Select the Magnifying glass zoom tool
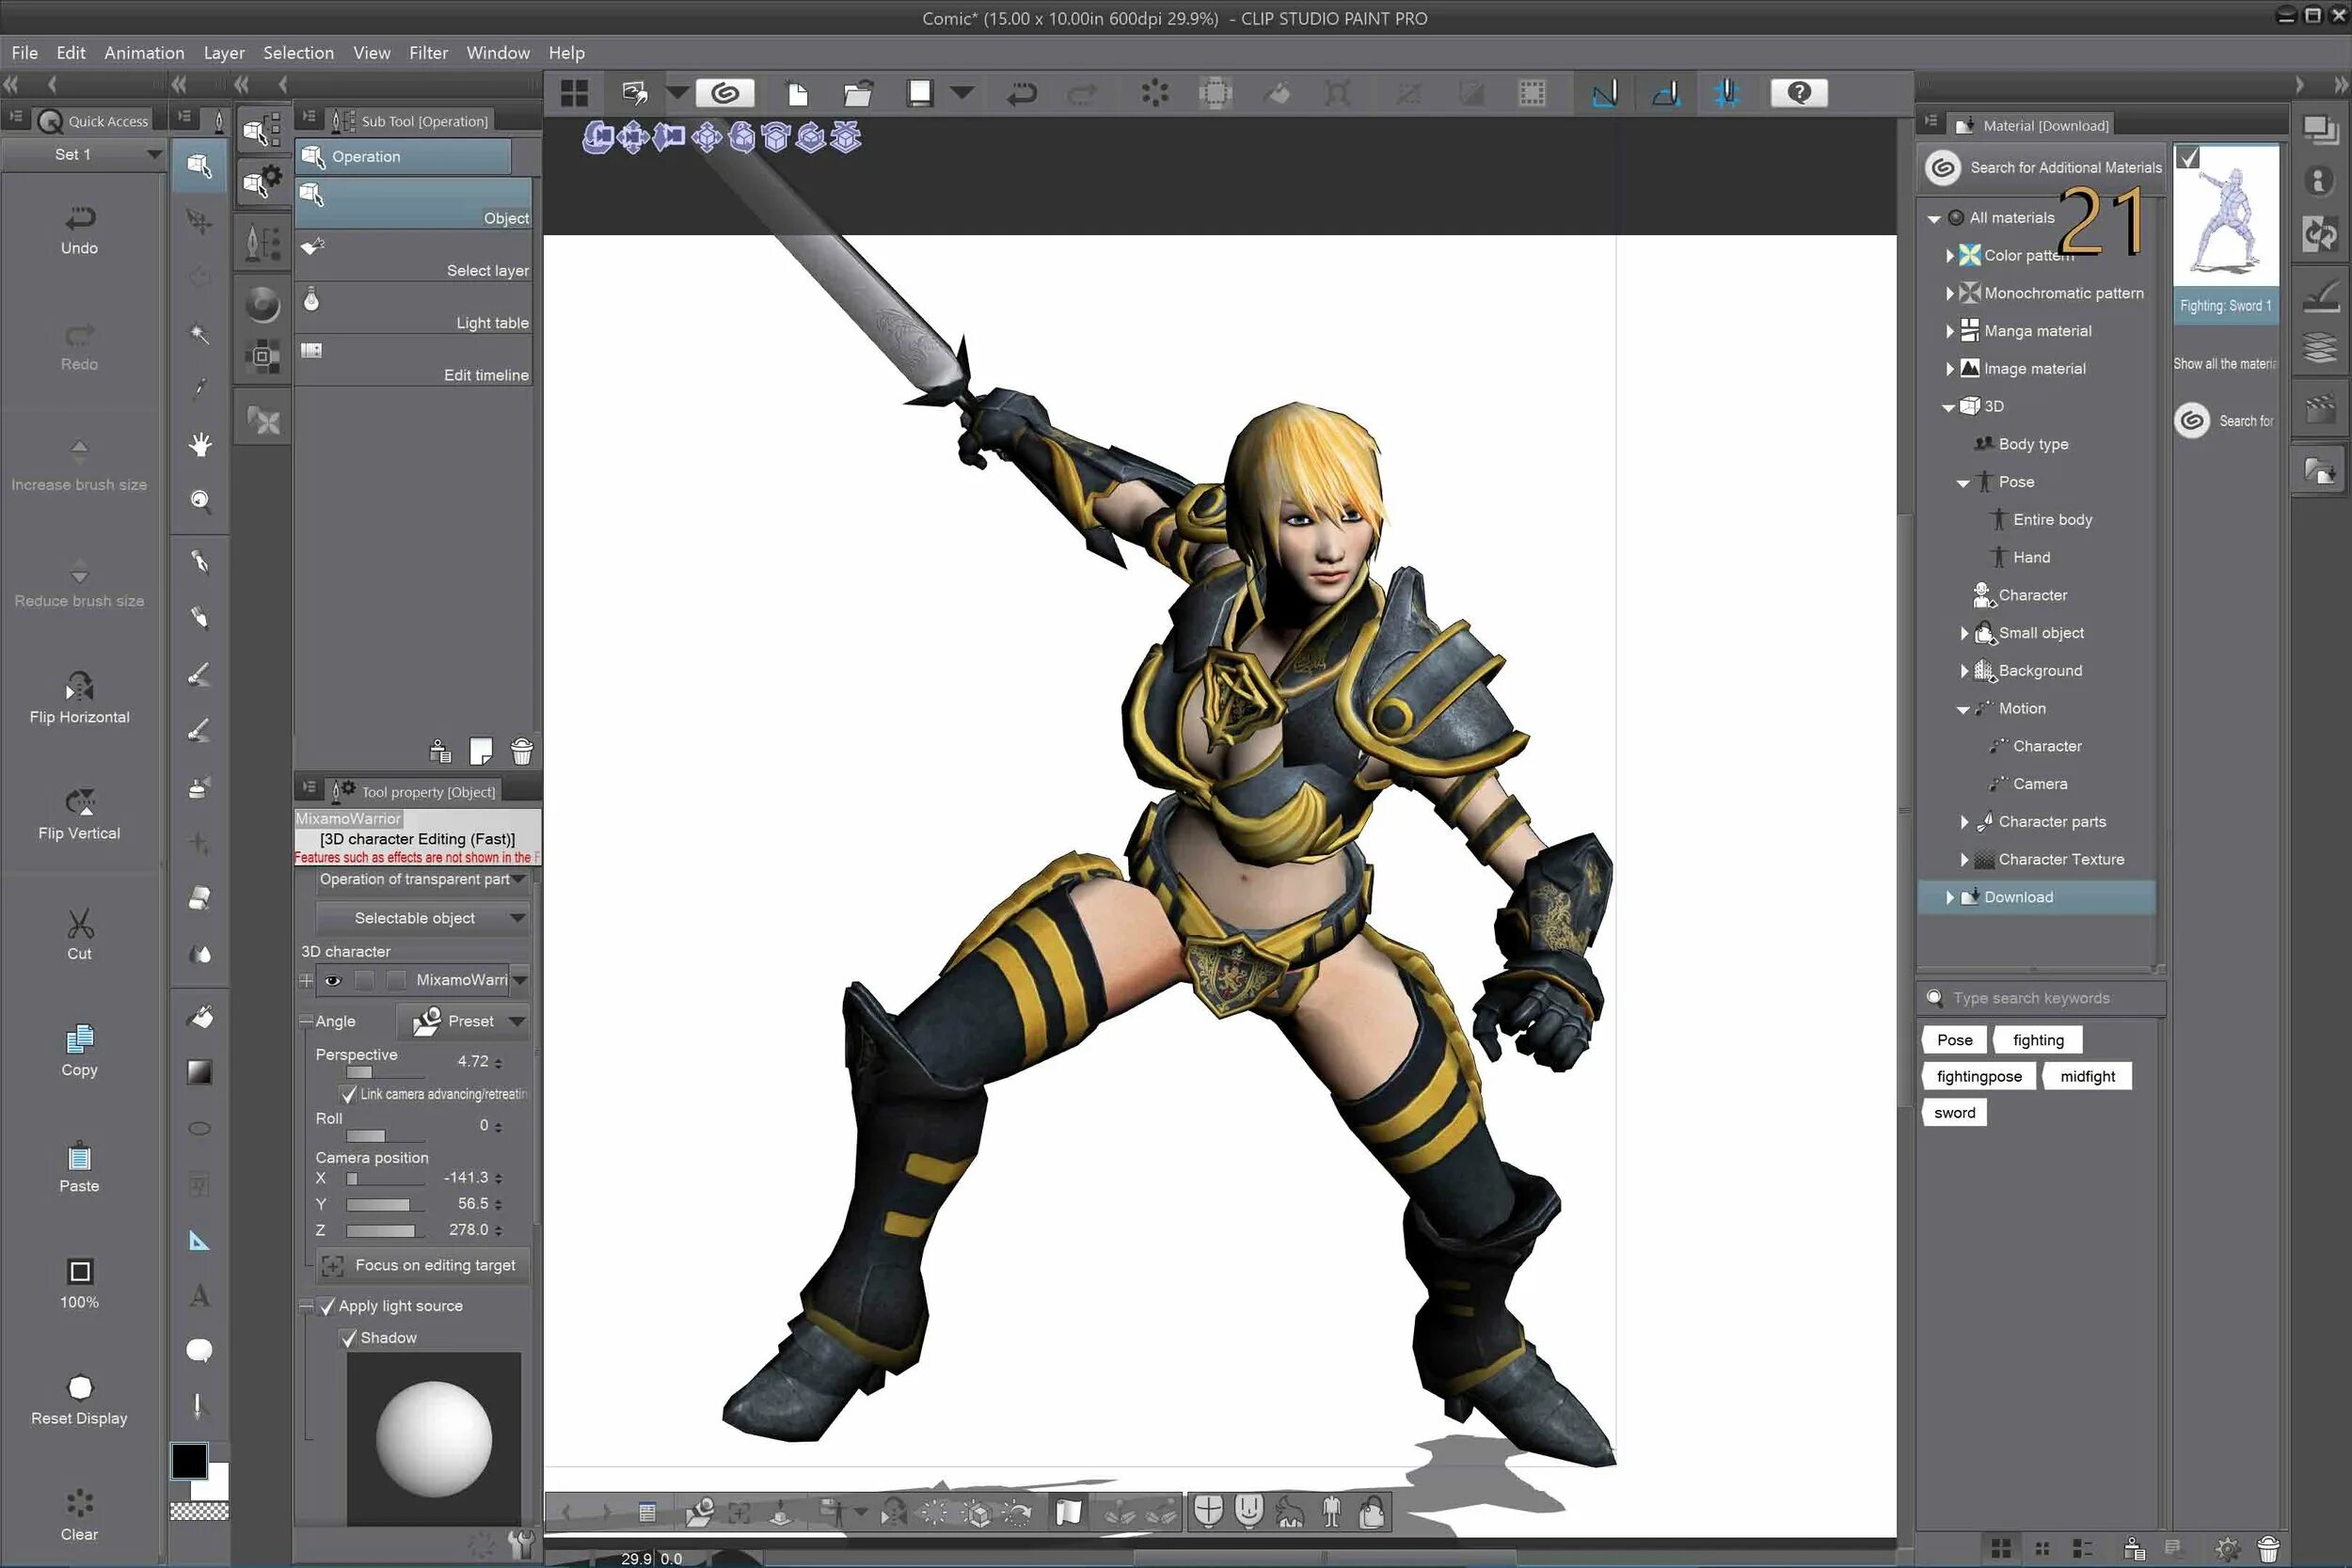 (200, 500)
